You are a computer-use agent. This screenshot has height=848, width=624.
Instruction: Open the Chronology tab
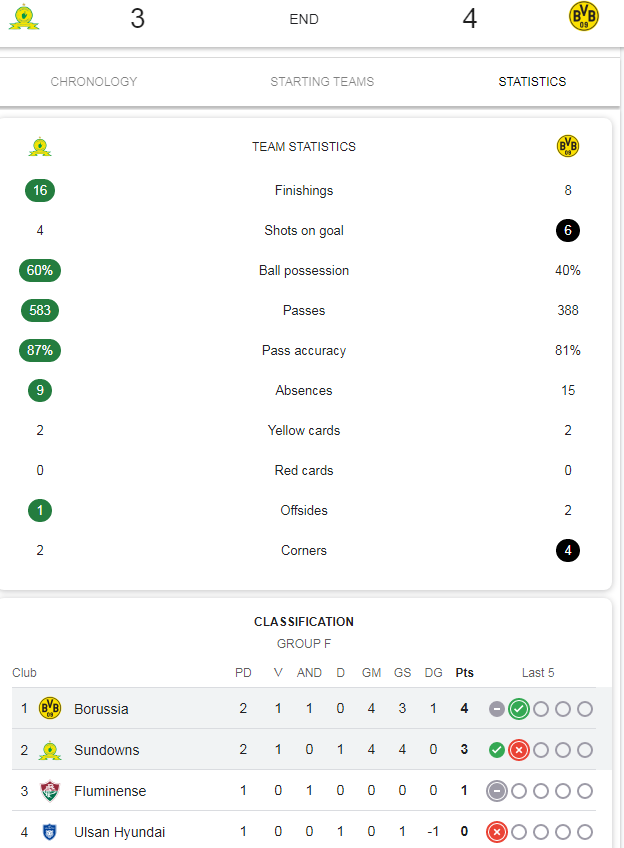point(94,82)
